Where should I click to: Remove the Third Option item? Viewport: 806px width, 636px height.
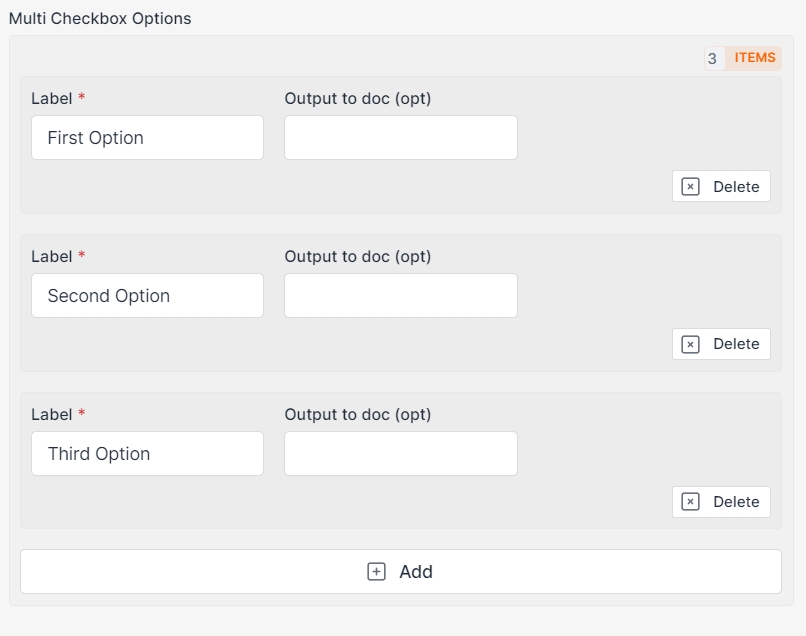point(721,502)
